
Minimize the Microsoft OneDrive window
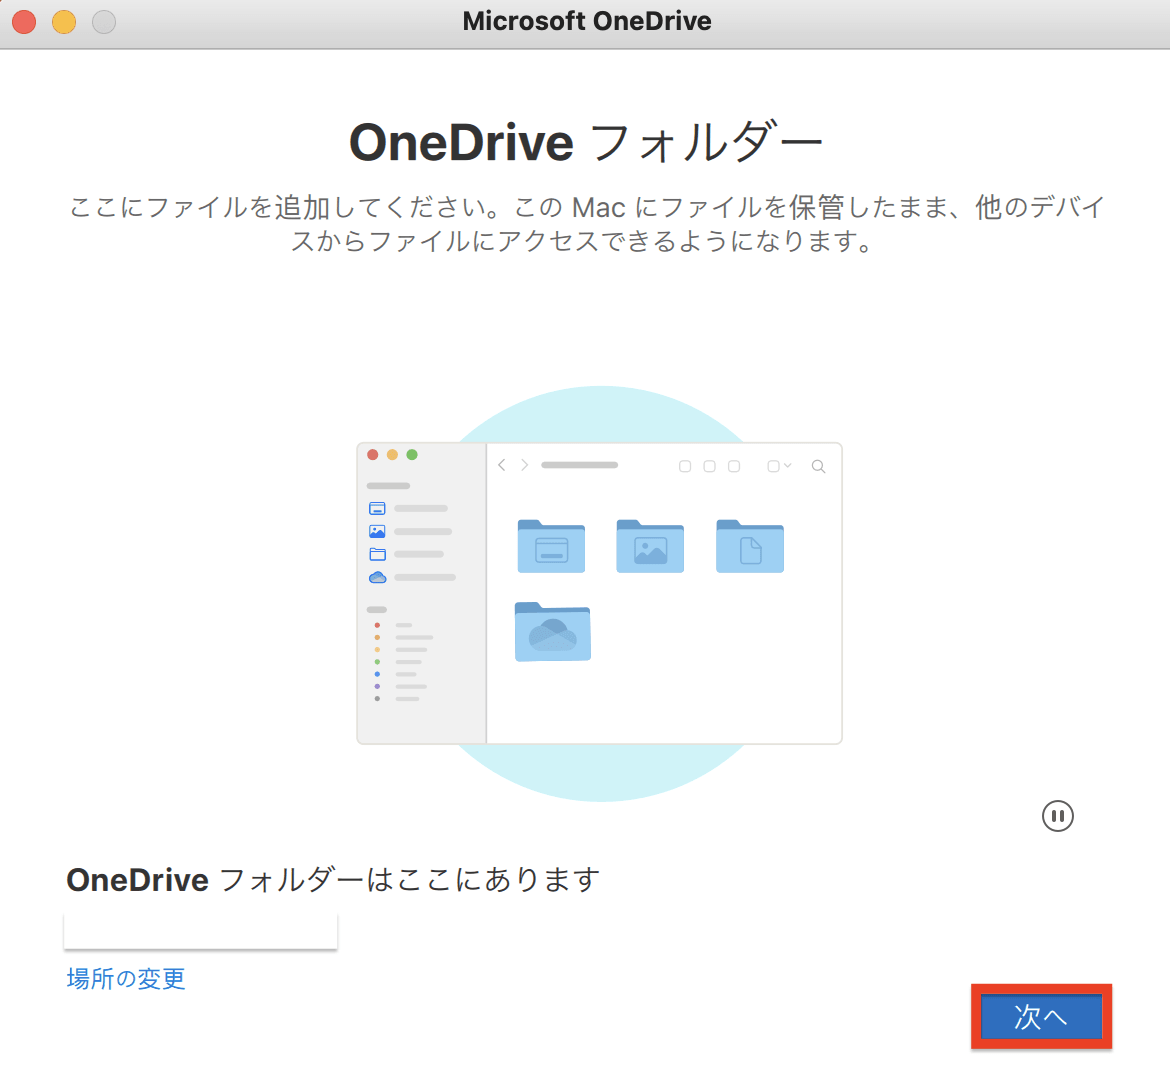tap(64, 22)
